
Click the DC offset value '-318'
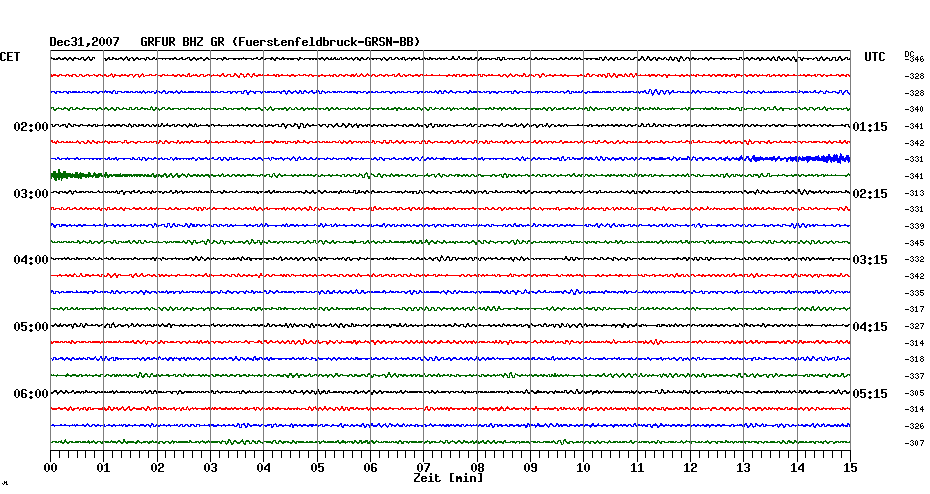click(914, 359)
